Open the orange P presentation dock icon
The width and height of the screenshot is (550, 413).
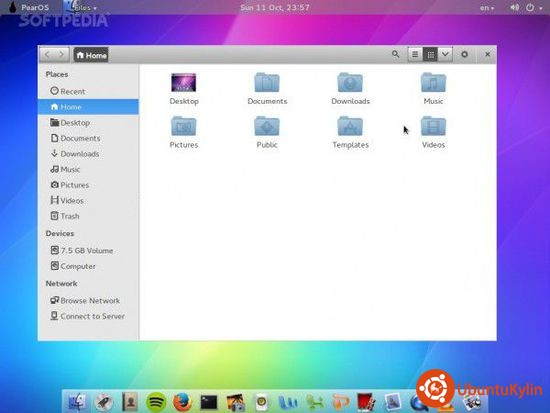[341, 402]
